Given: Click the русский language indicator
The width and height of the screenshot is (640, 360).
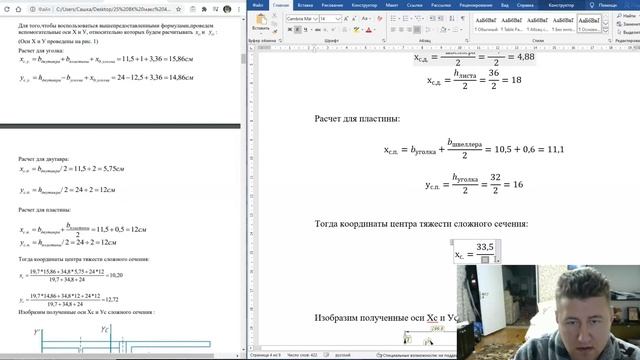Looking at the screenshot, I should [342, 356].
